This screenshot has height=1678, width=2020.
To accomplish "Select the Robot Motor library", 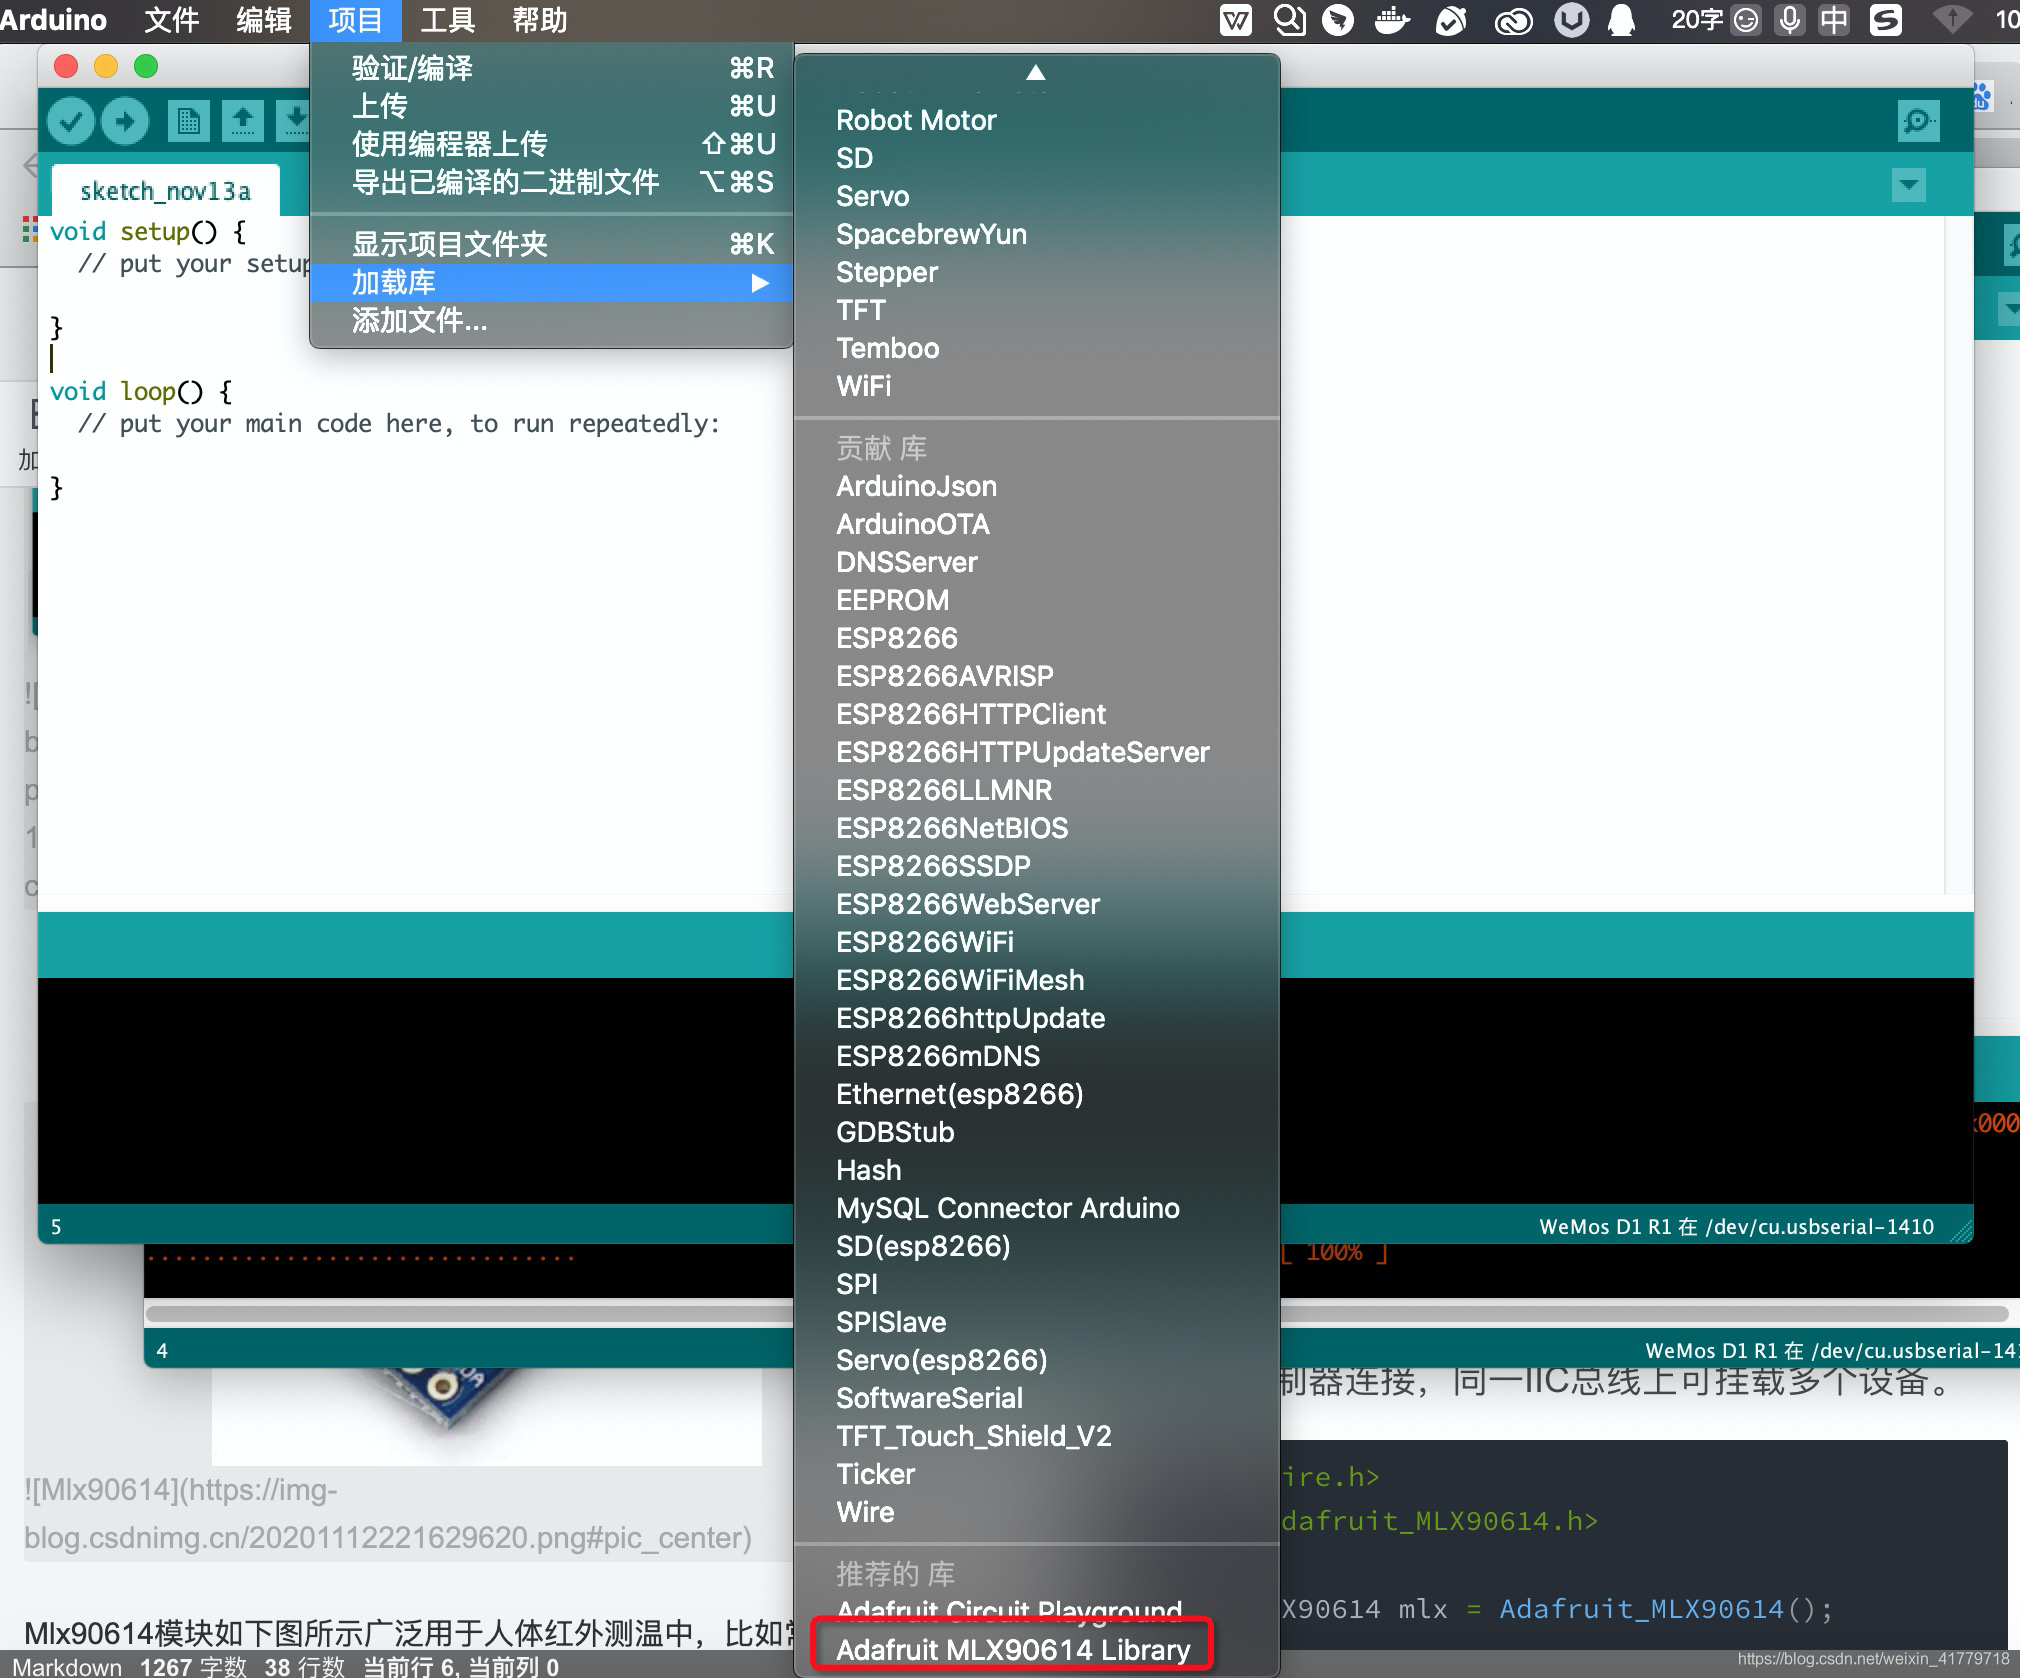I will 1037,120.
